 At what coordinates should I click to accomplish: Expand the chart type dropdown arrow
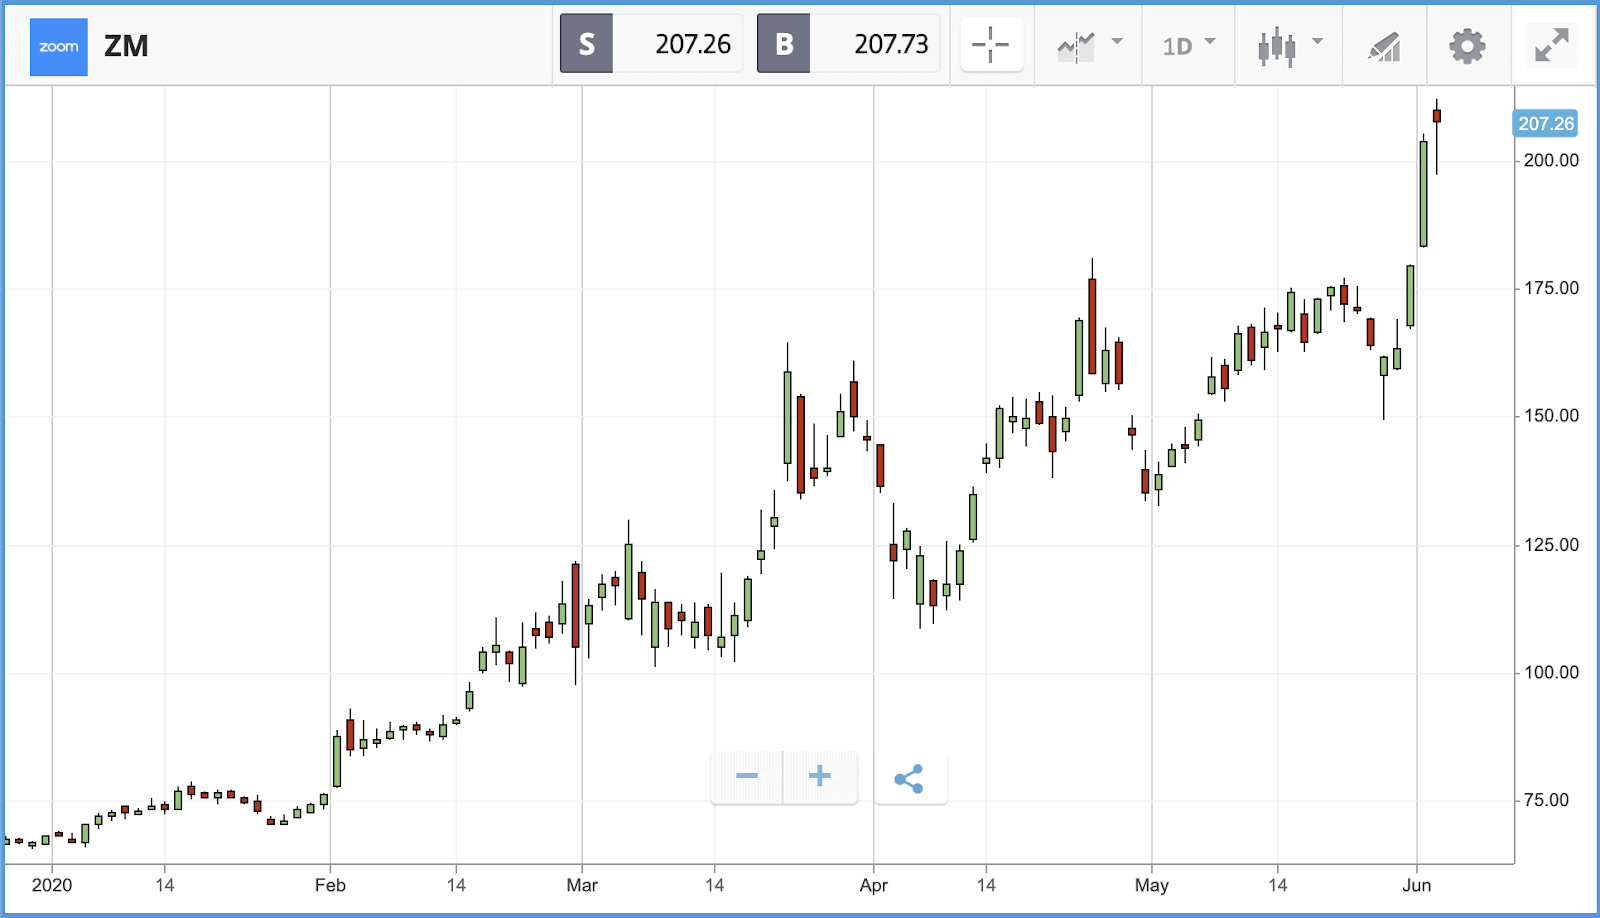1317,42
